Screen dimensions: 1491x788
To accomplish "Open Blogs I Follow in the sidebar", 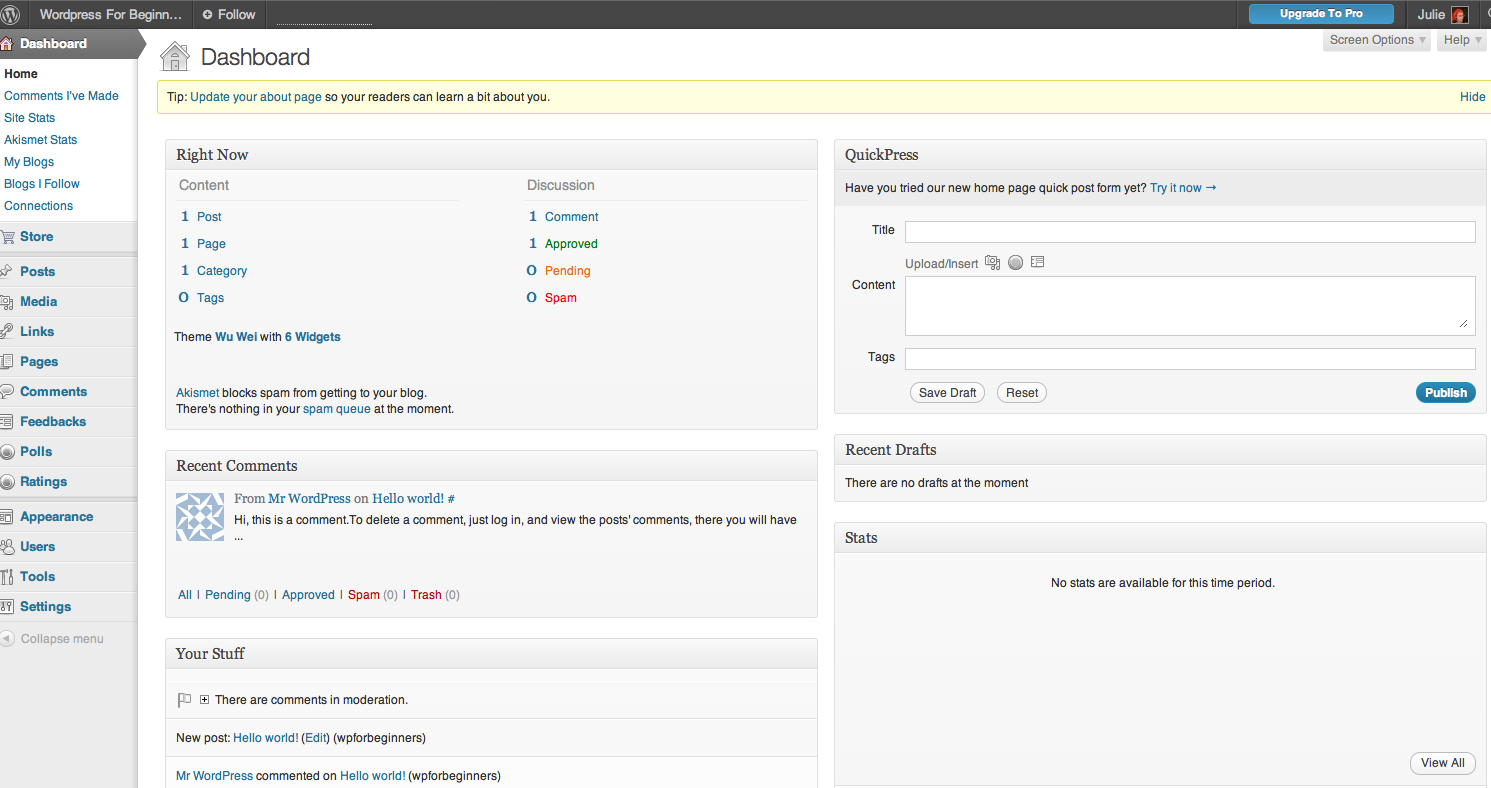I will tap(42, 184).
